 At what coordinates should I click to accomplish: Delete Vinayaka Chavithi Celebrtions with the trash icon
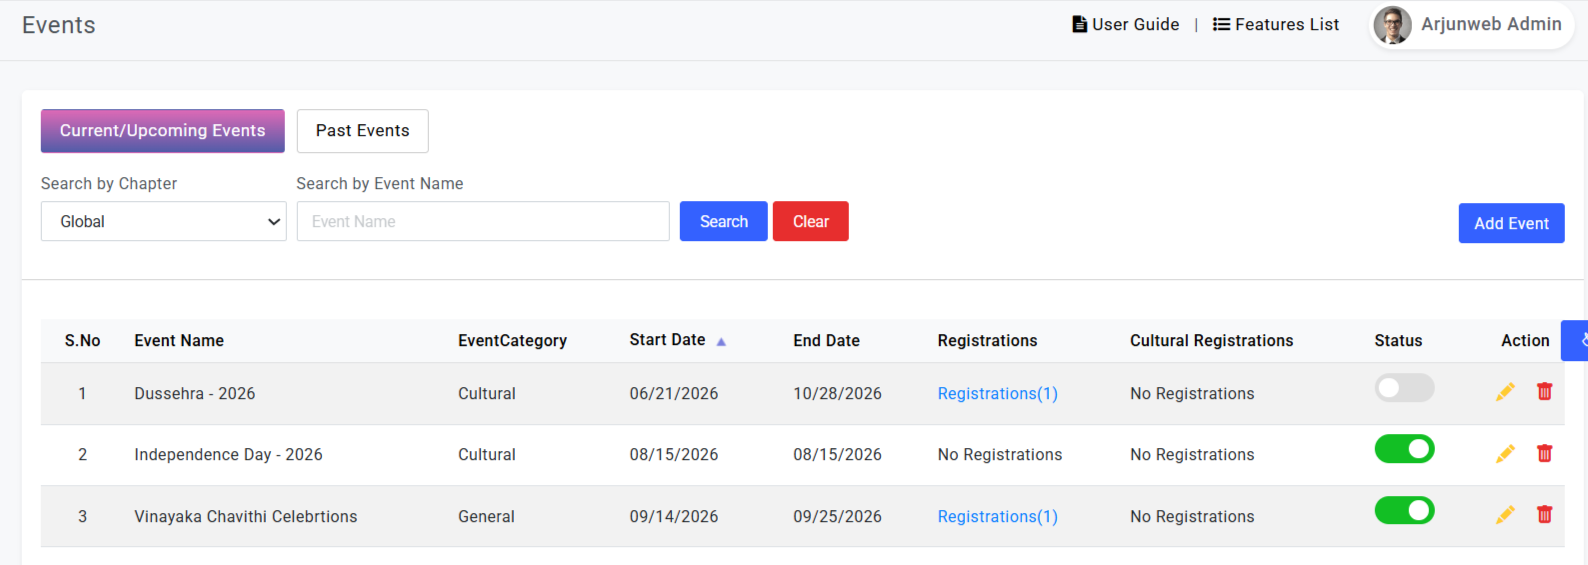tap(1544, 514)
